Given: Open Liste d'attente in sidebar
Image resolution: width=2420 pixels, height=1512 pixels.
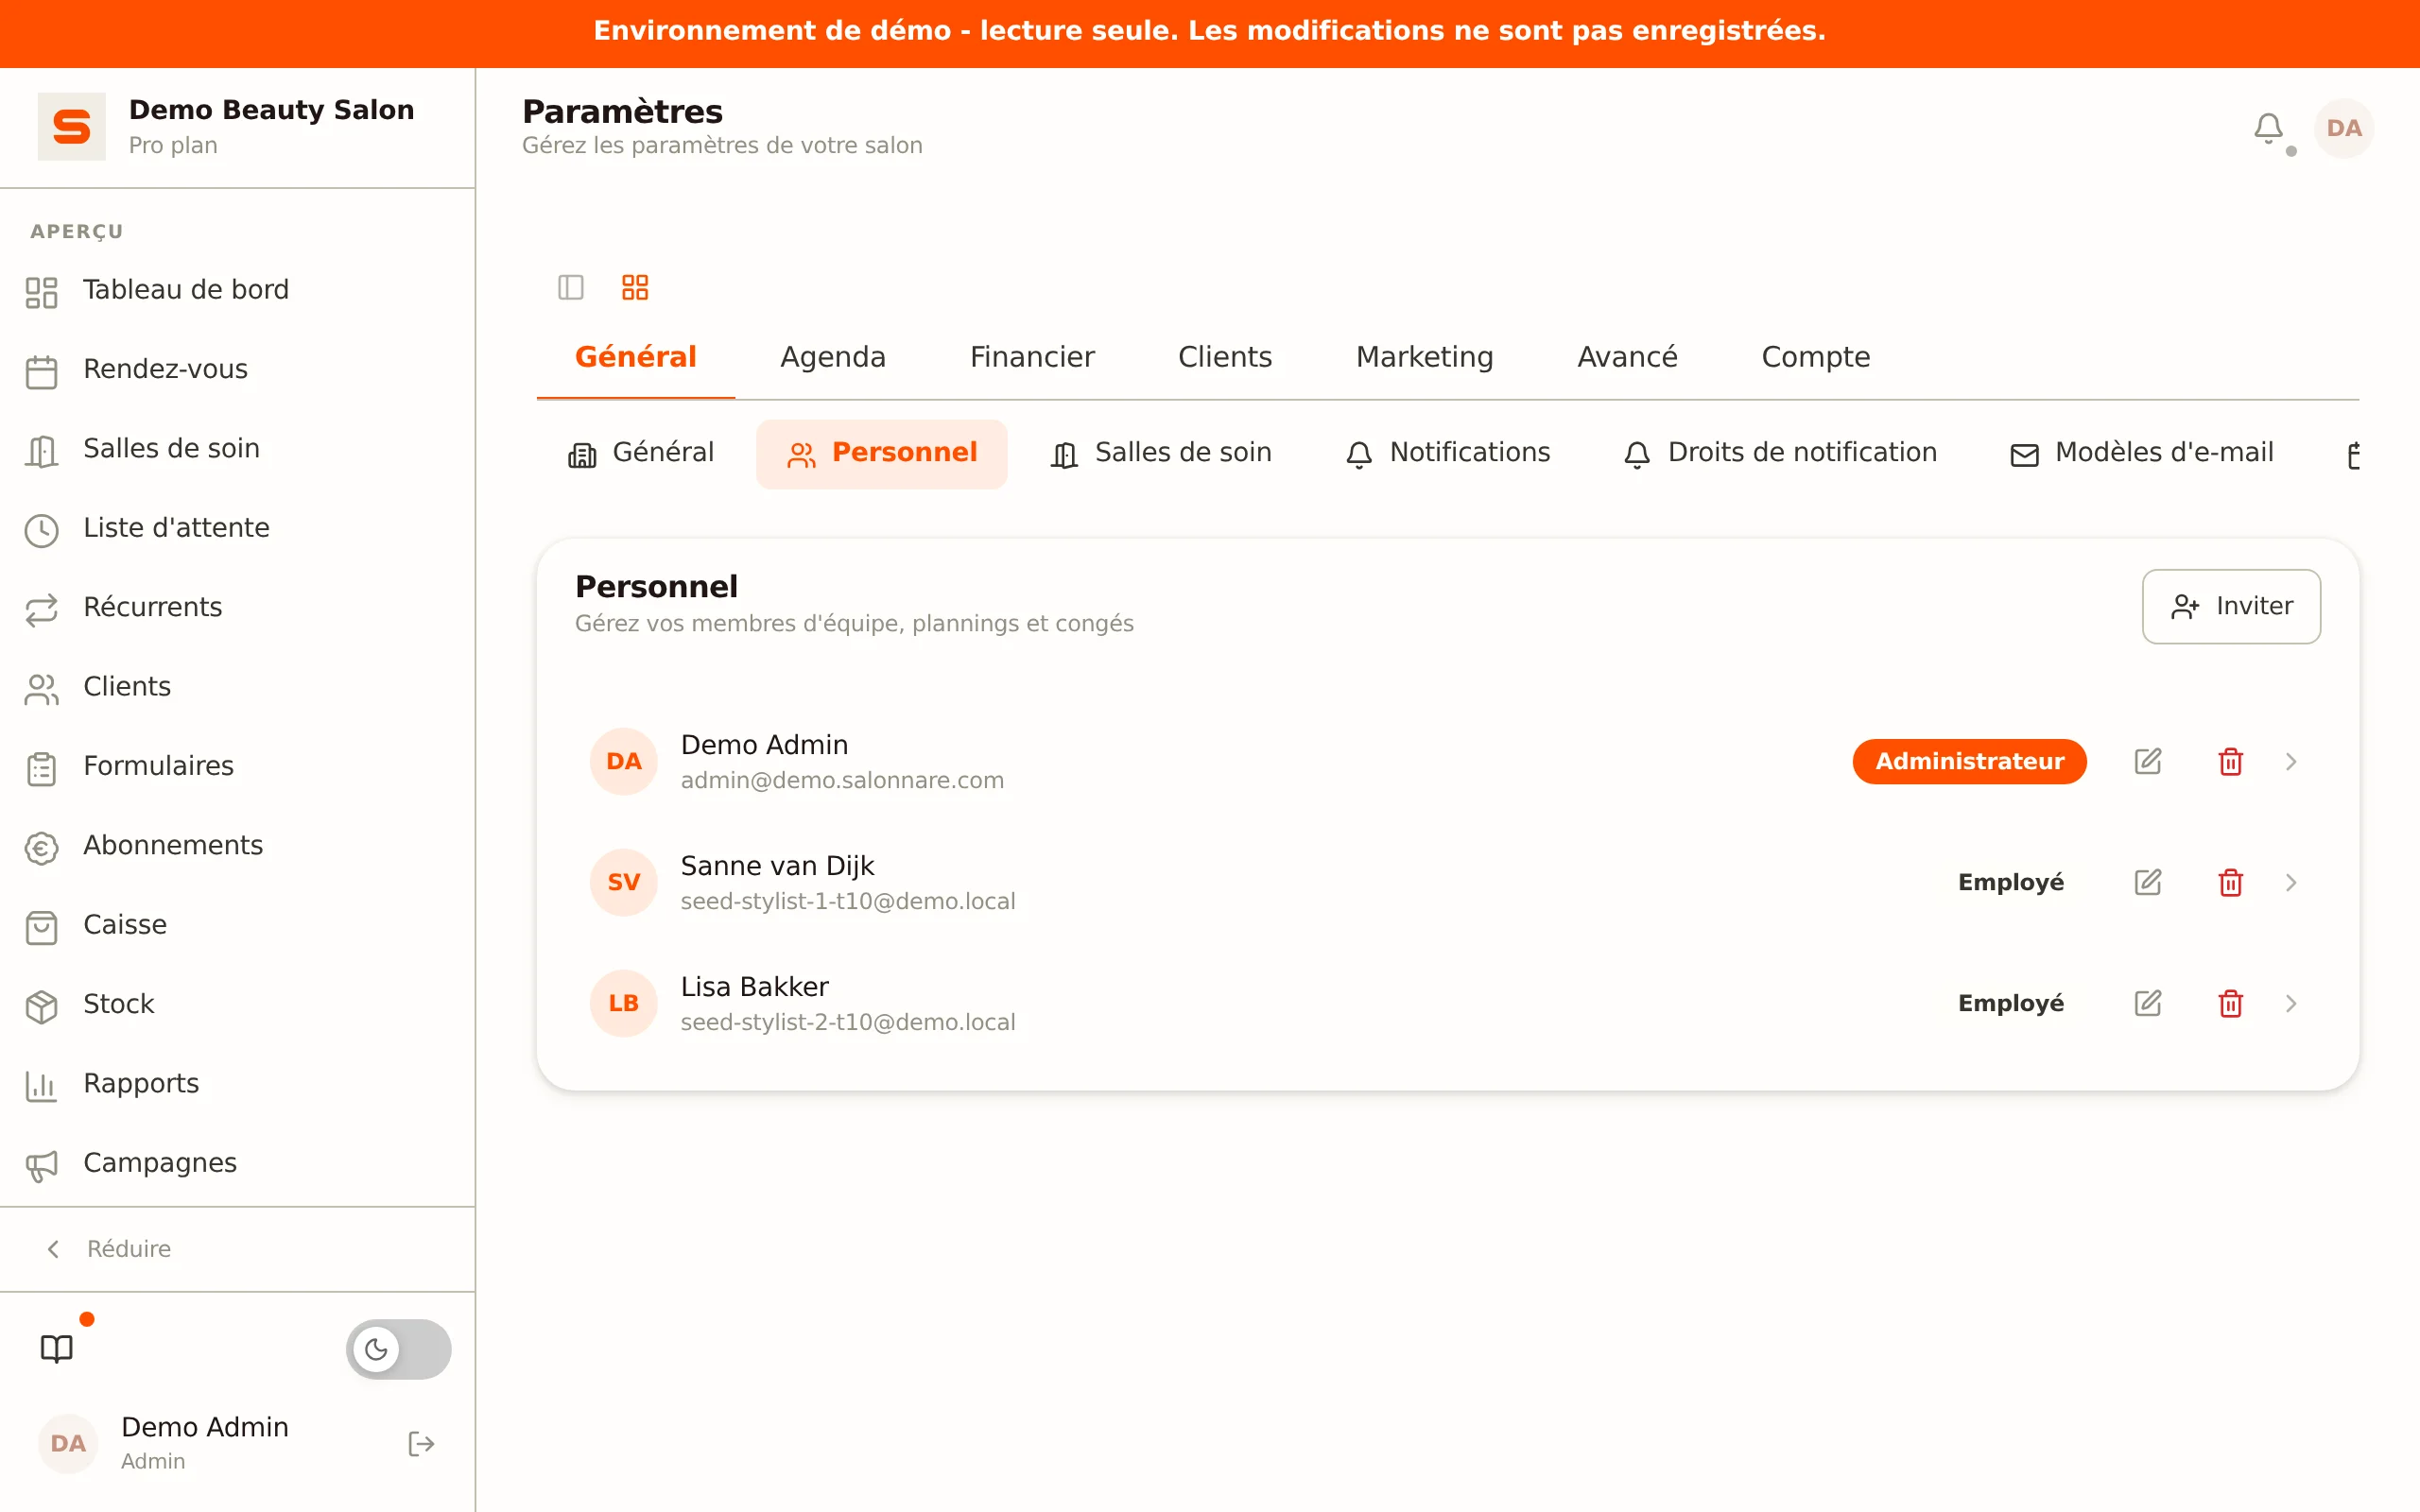Looking at the screenshot, I should (237, 528).
